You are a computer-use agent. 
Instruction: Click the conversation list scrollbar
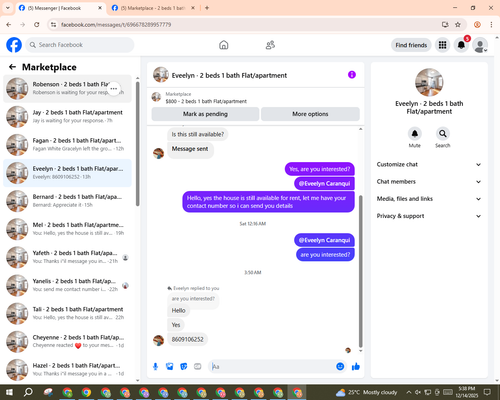coord(138,144)
